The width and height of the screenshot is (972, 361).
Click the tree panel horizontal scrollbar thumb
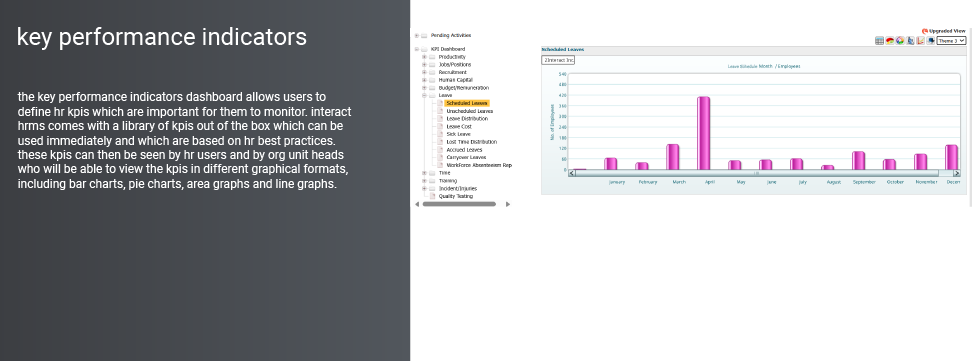pos(459,204)
